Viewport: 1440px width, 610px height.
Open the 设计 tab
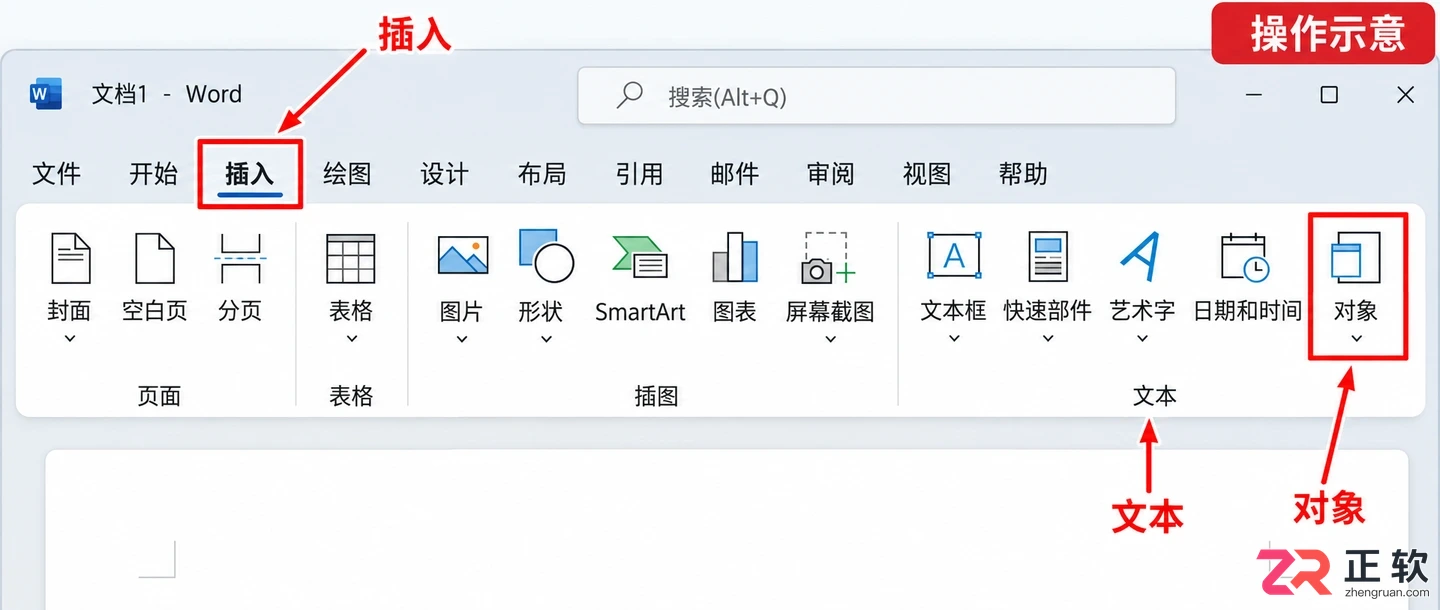click(444, 174)
